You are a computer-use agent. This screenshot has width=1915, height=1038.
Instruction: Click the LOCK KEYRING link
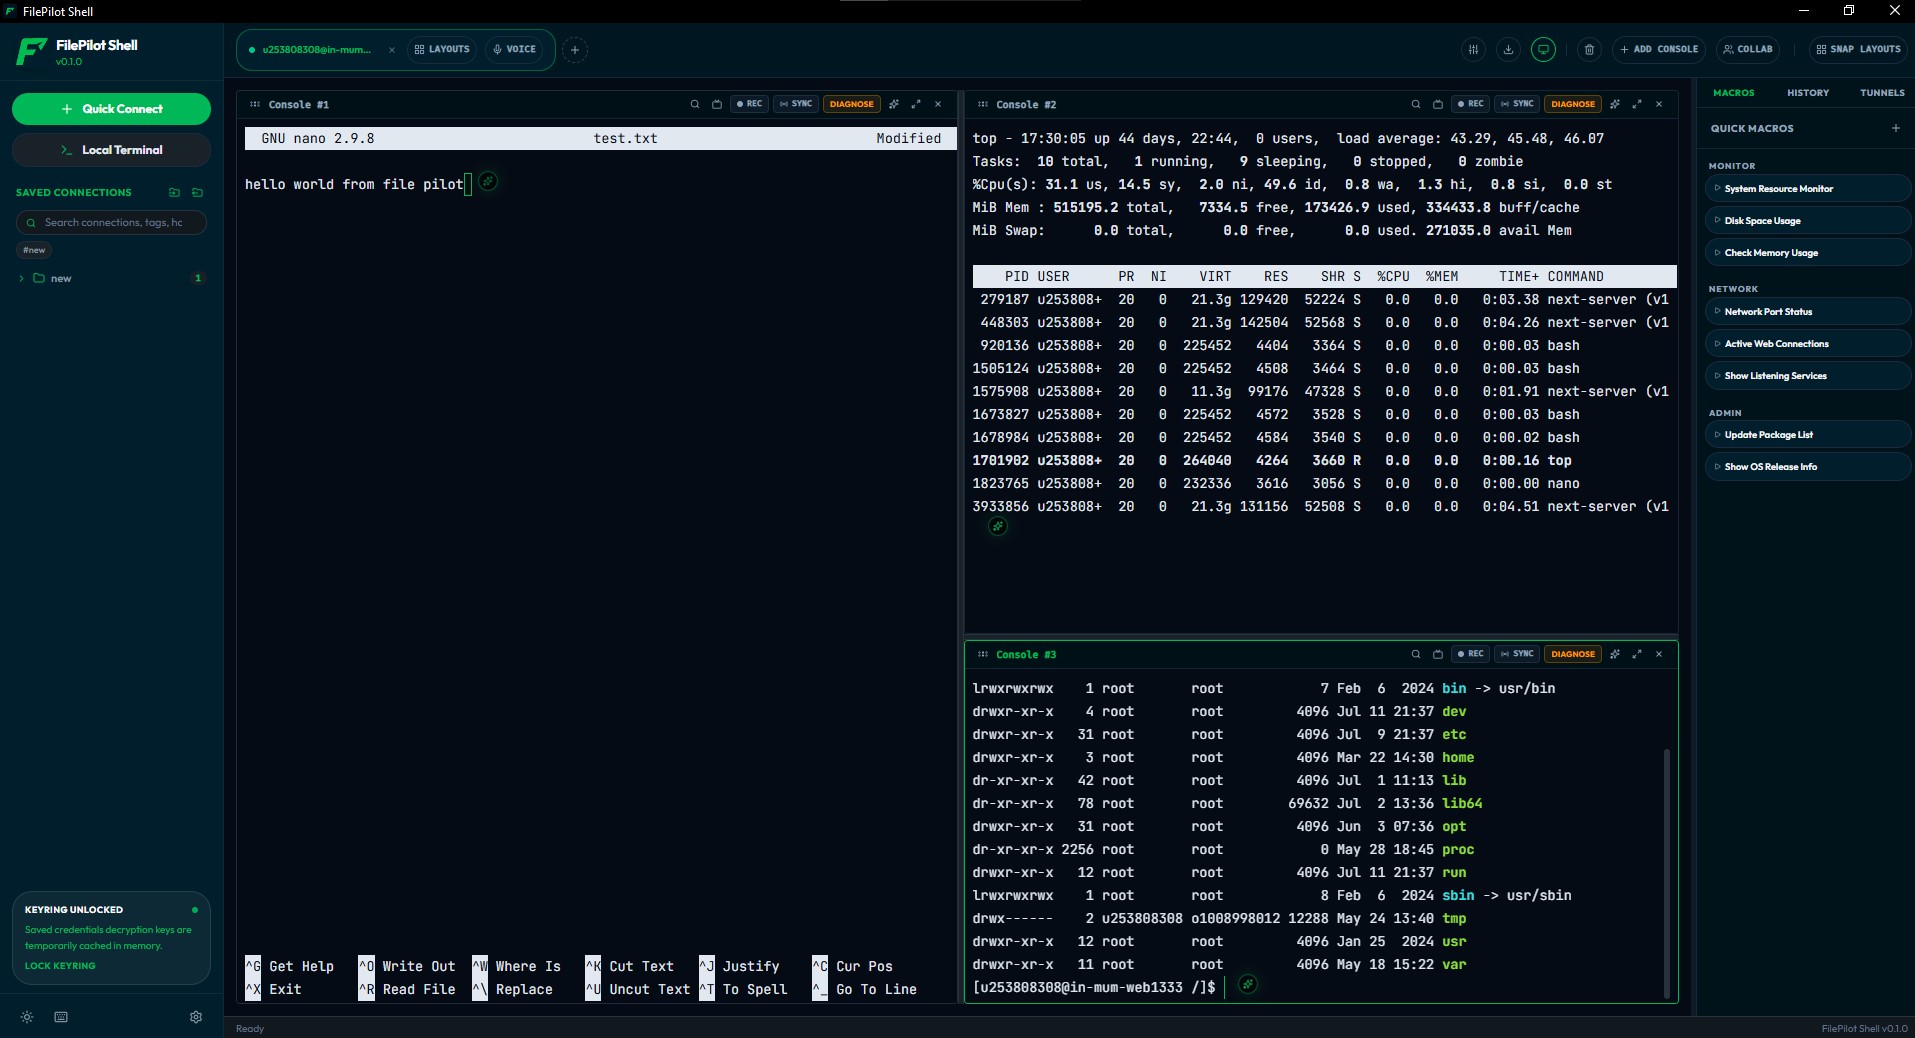point(60,966)
